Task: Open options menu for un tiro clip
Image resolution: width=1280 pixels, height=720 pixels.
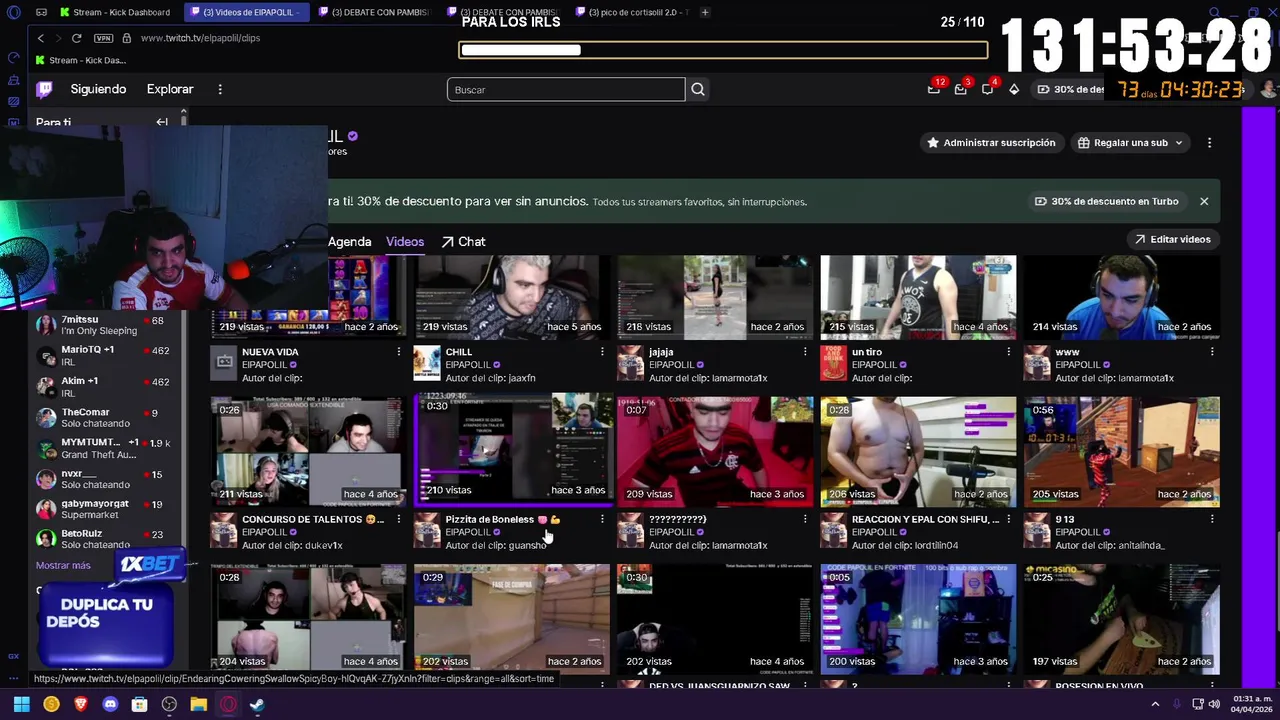Action: click(x=1008, y=352)
